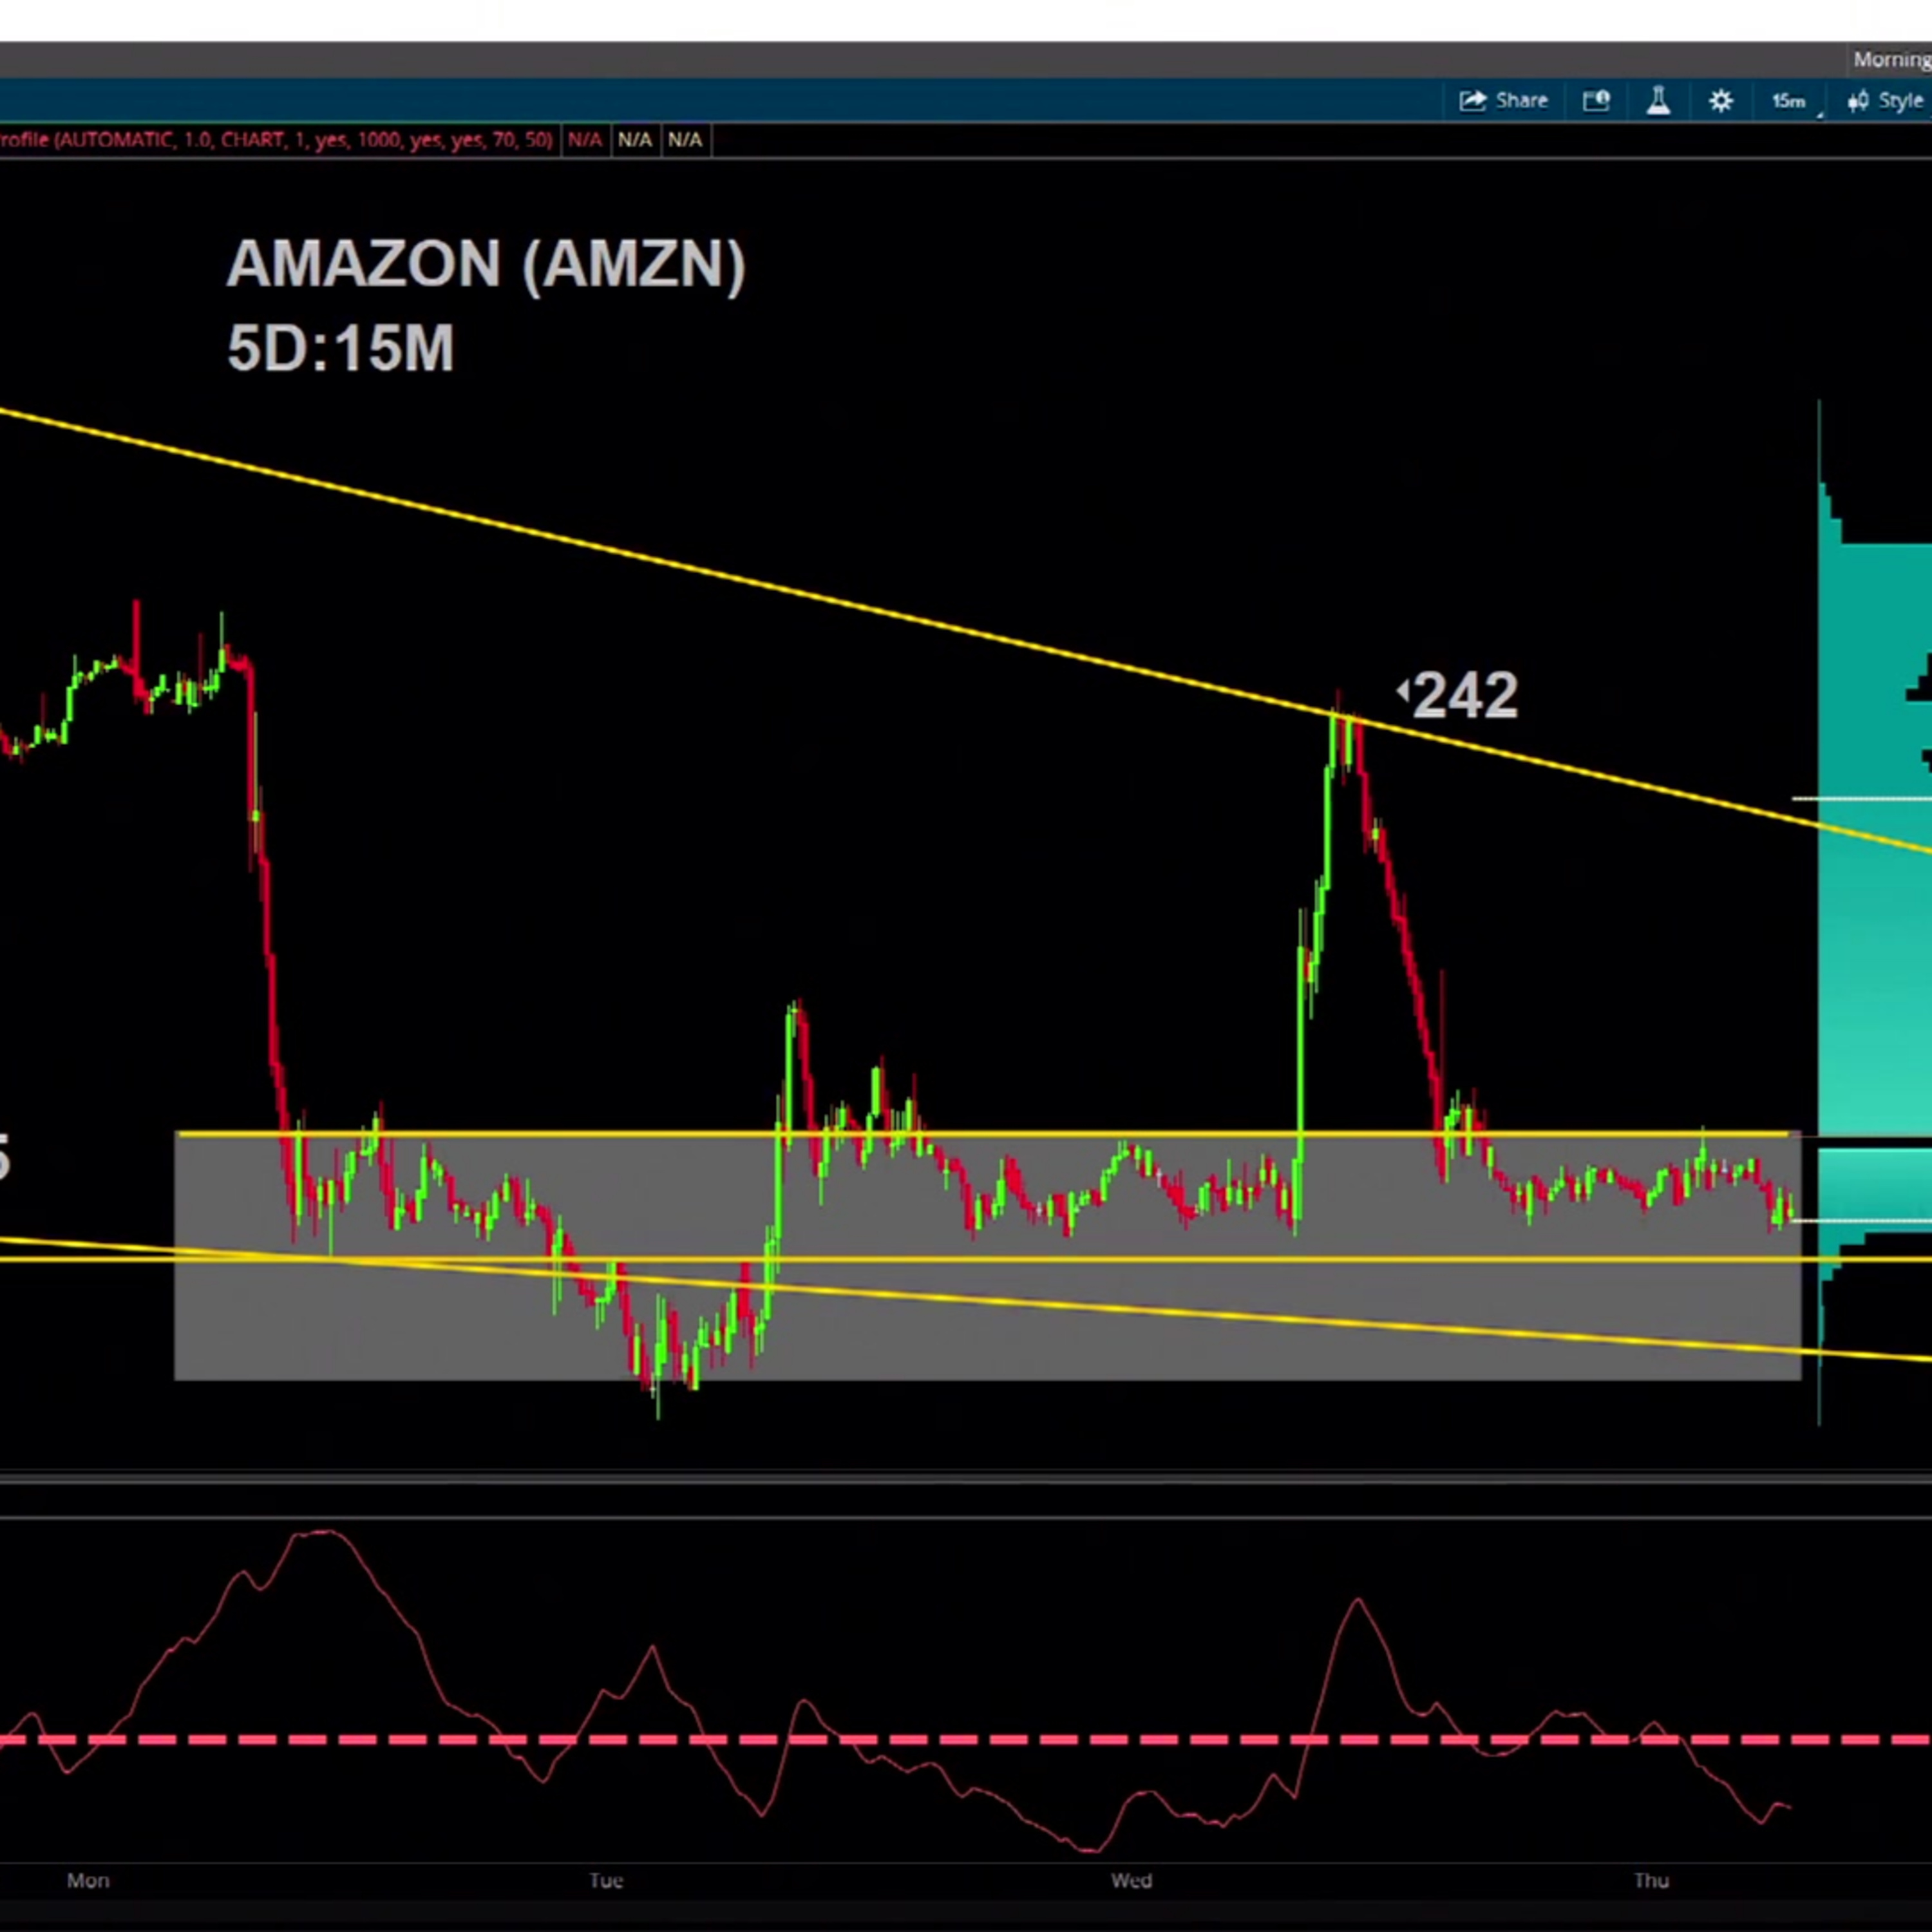The height and width of the screenshot is (1932, 1932).
Task: Select the AMAZON (AMZN) chart title text
Action: pos(486,265)
